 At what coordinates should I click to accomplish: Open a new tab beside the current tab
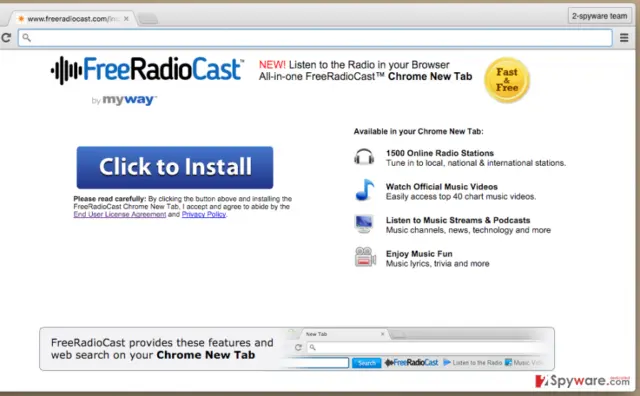click(x=148, y=18)
